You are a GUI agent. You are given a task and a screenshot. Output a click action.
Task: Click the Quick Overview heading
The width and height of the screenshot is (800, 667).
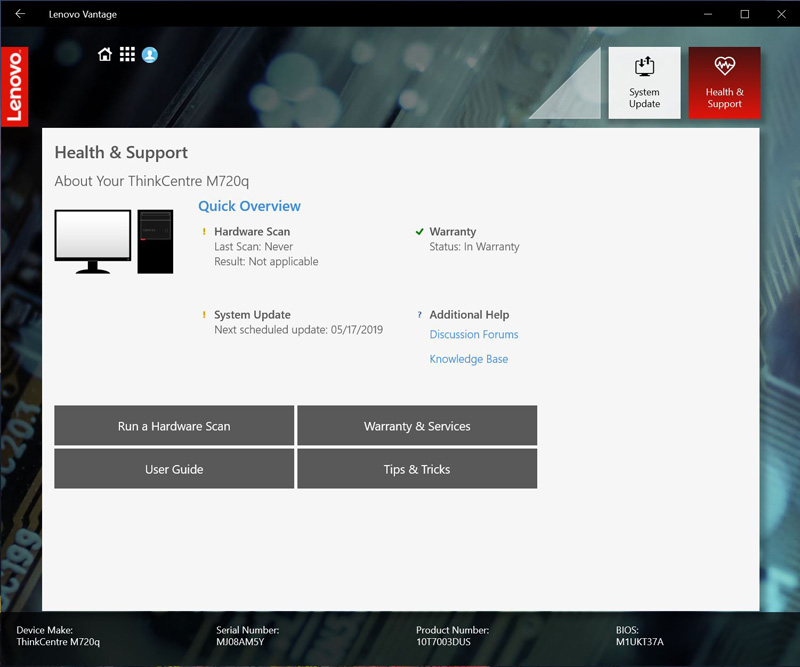249,206
